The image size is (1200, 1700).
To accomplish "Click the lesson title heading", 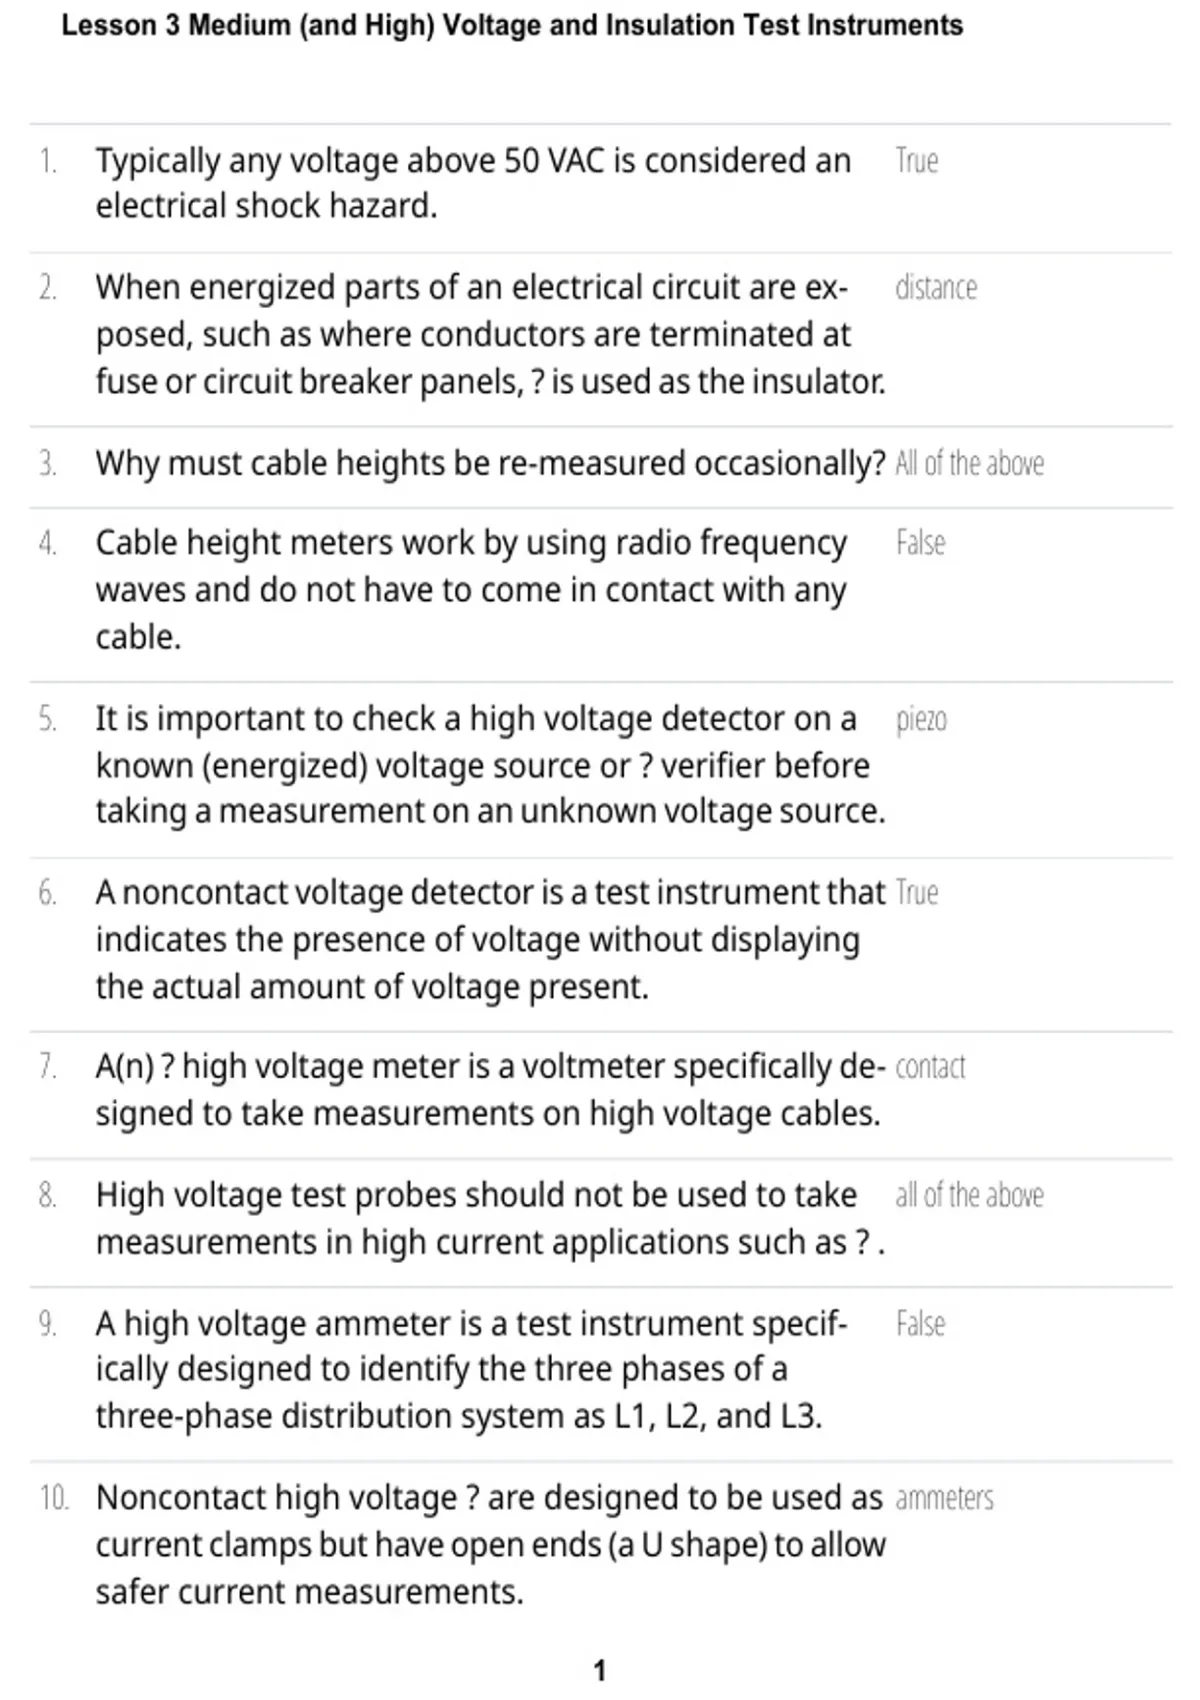I will 512,25.
